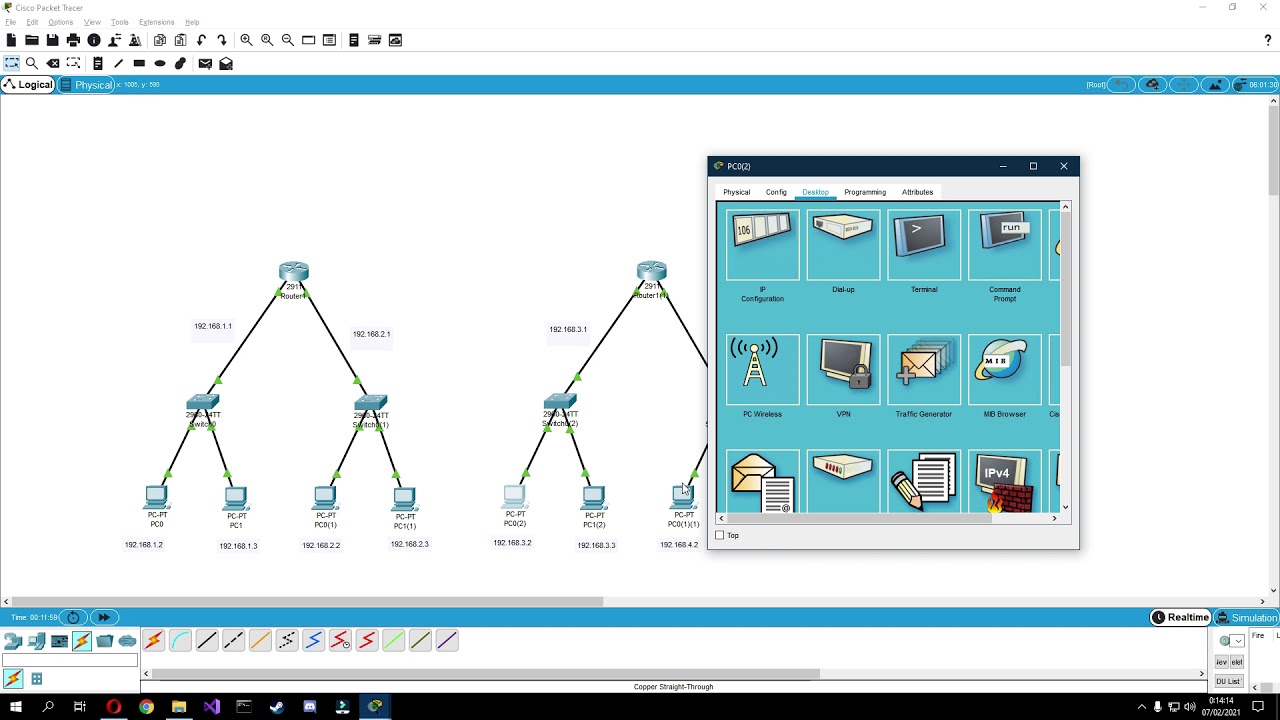Viewport: 1280px width, 720px height.
Task: Select End Devices category
Action: (x=36, y=641)
